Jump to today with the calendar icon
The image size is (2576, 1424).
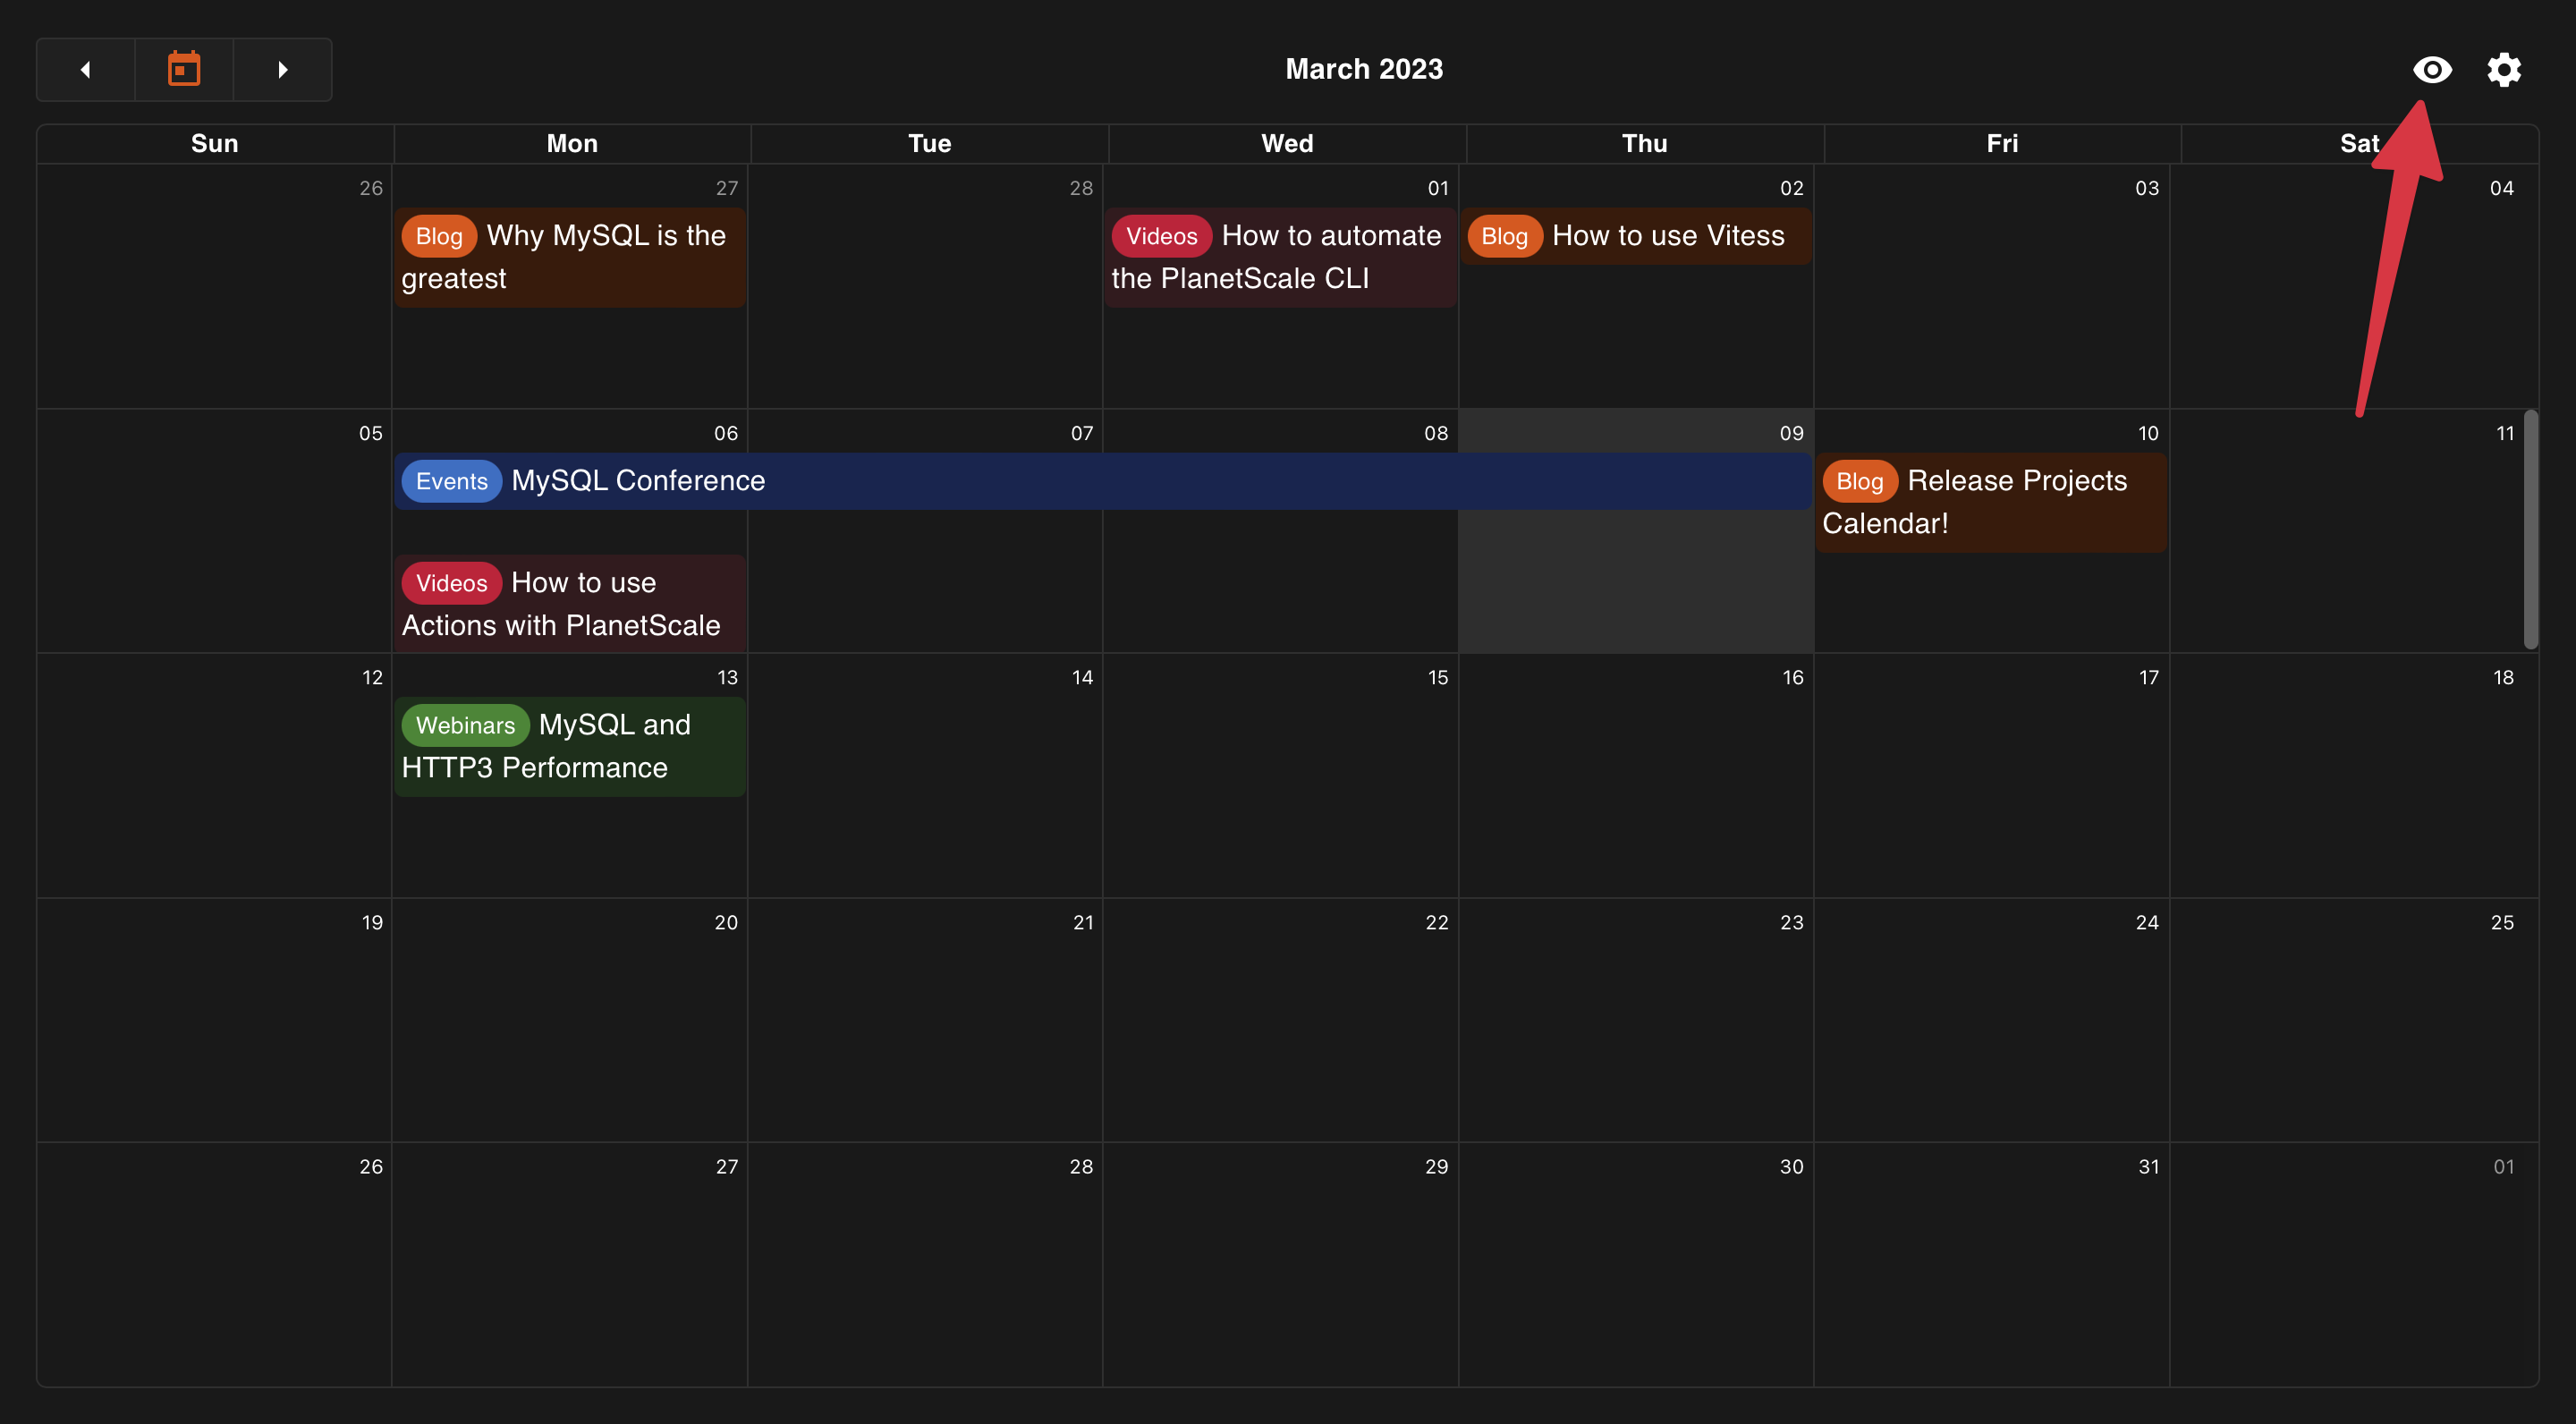coord(184,69)
